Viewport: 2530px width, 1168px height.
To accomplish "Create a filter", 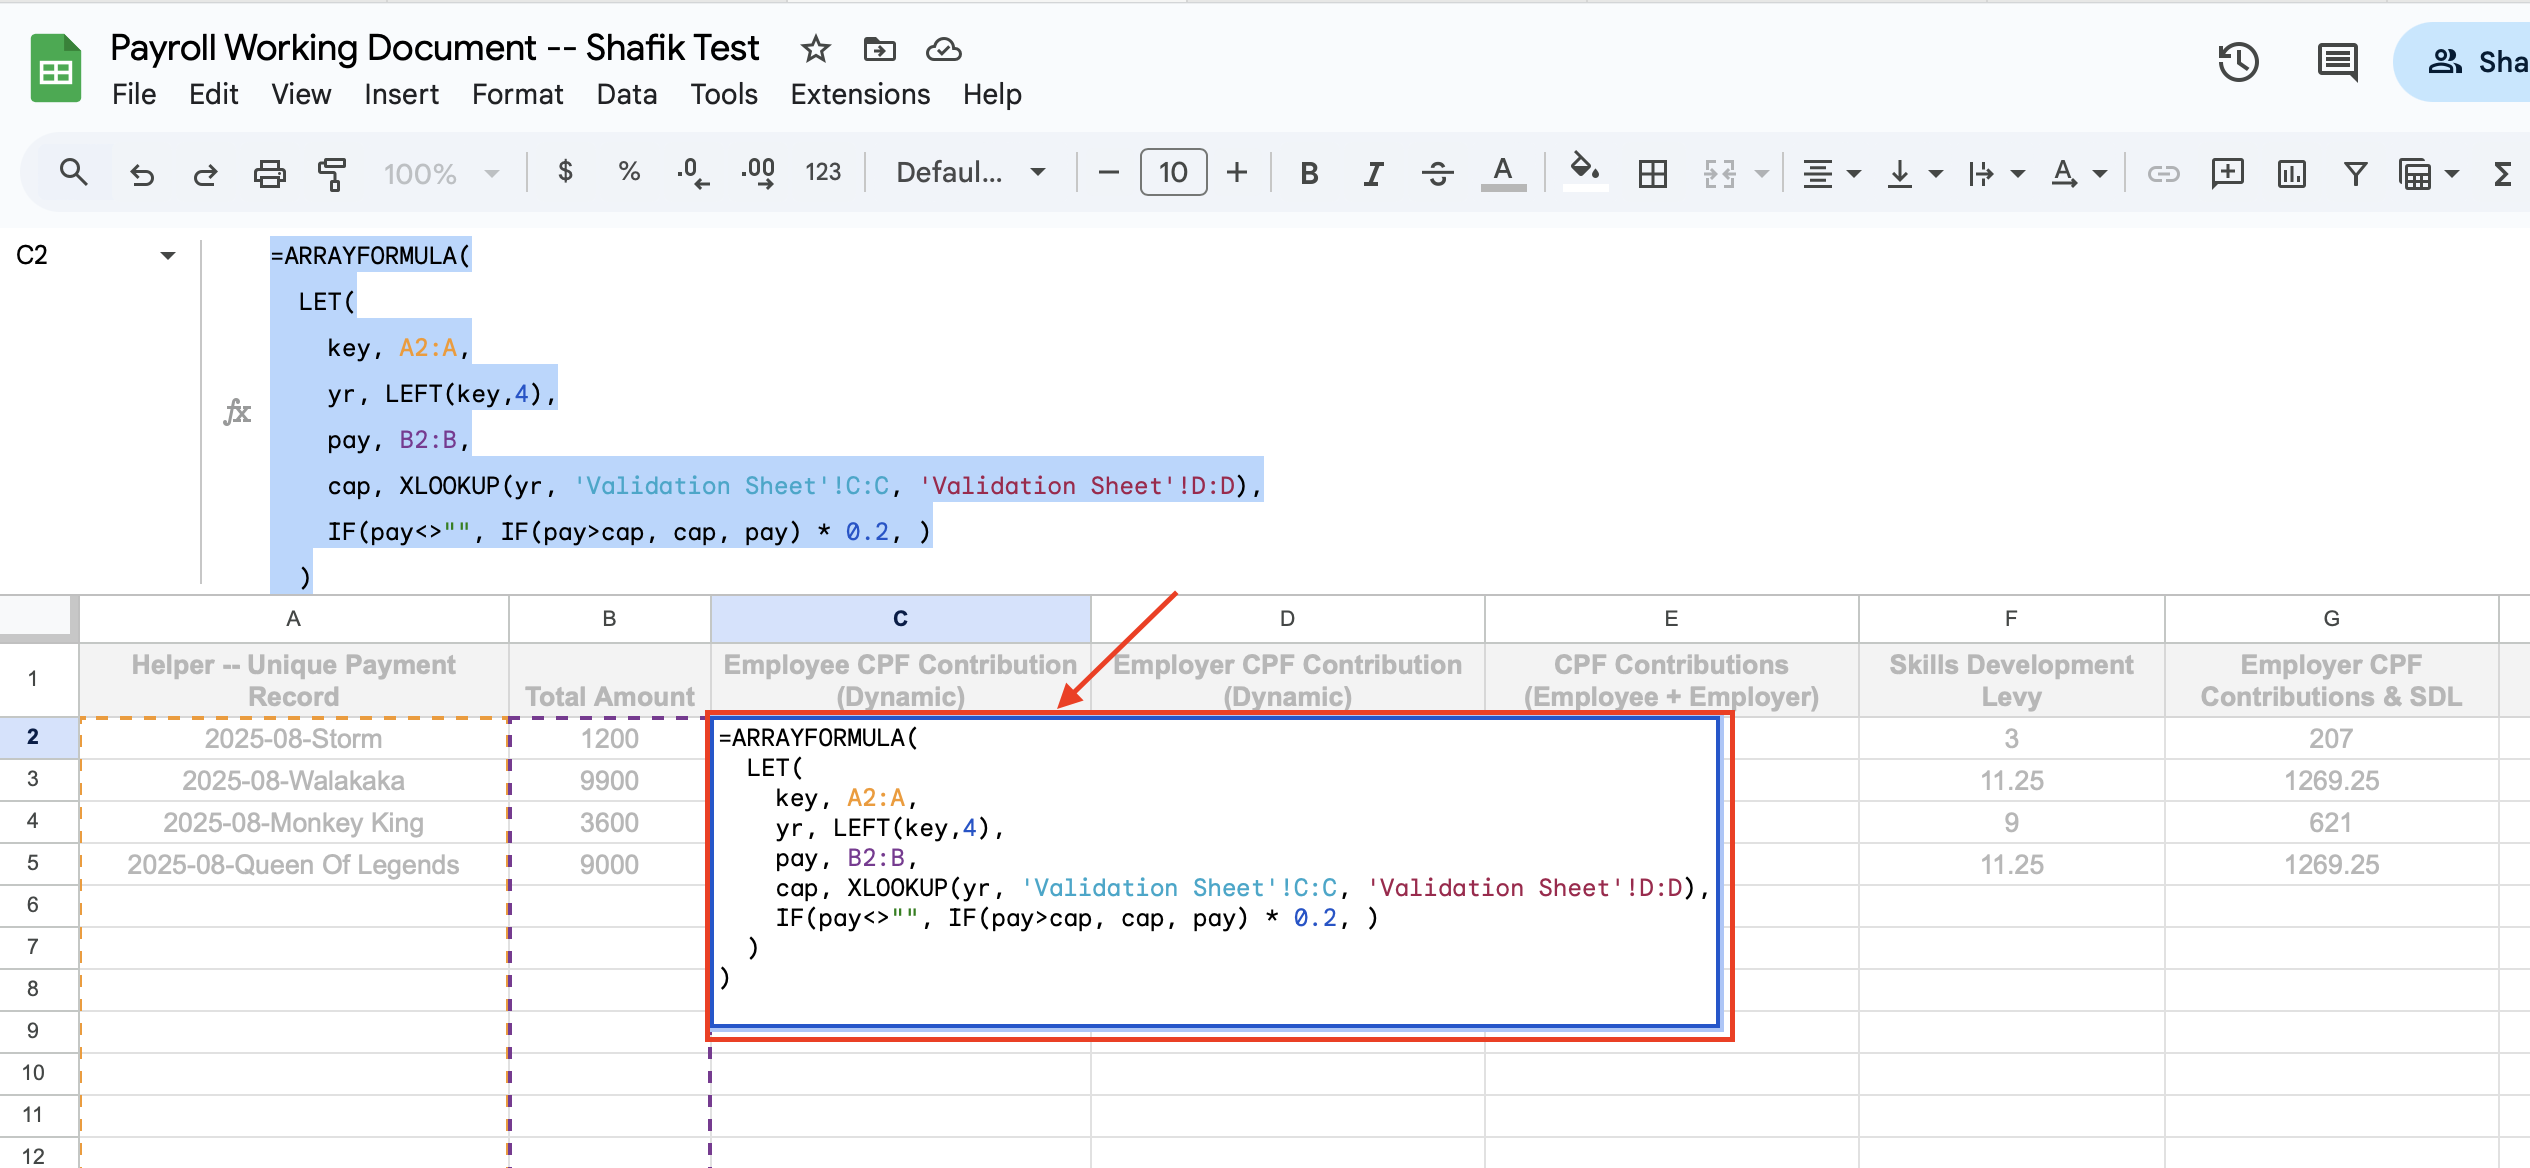I will [2355, 174].
